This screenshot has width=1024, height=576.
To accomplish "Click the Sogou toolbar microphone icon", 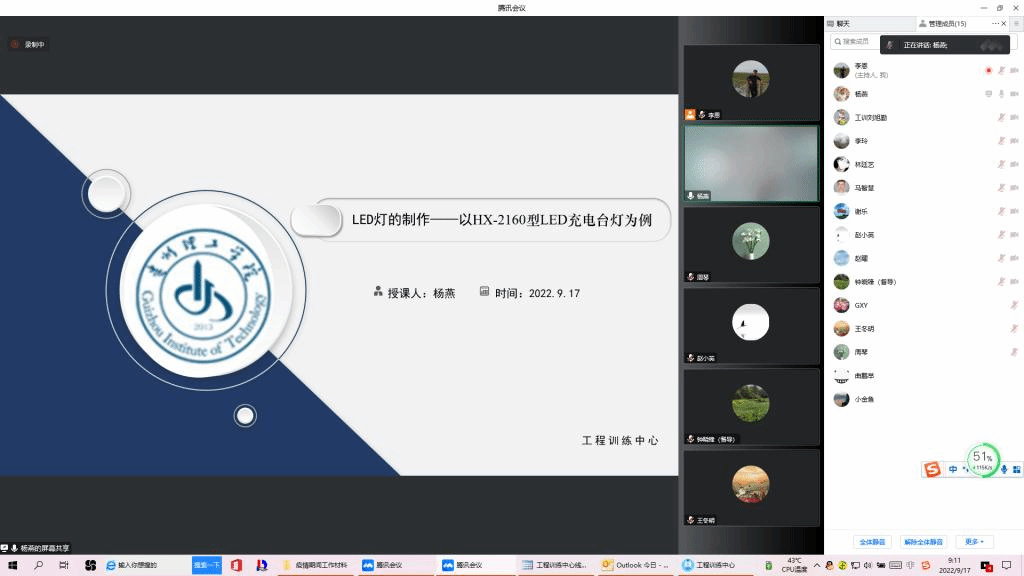I will point(1003,469).
